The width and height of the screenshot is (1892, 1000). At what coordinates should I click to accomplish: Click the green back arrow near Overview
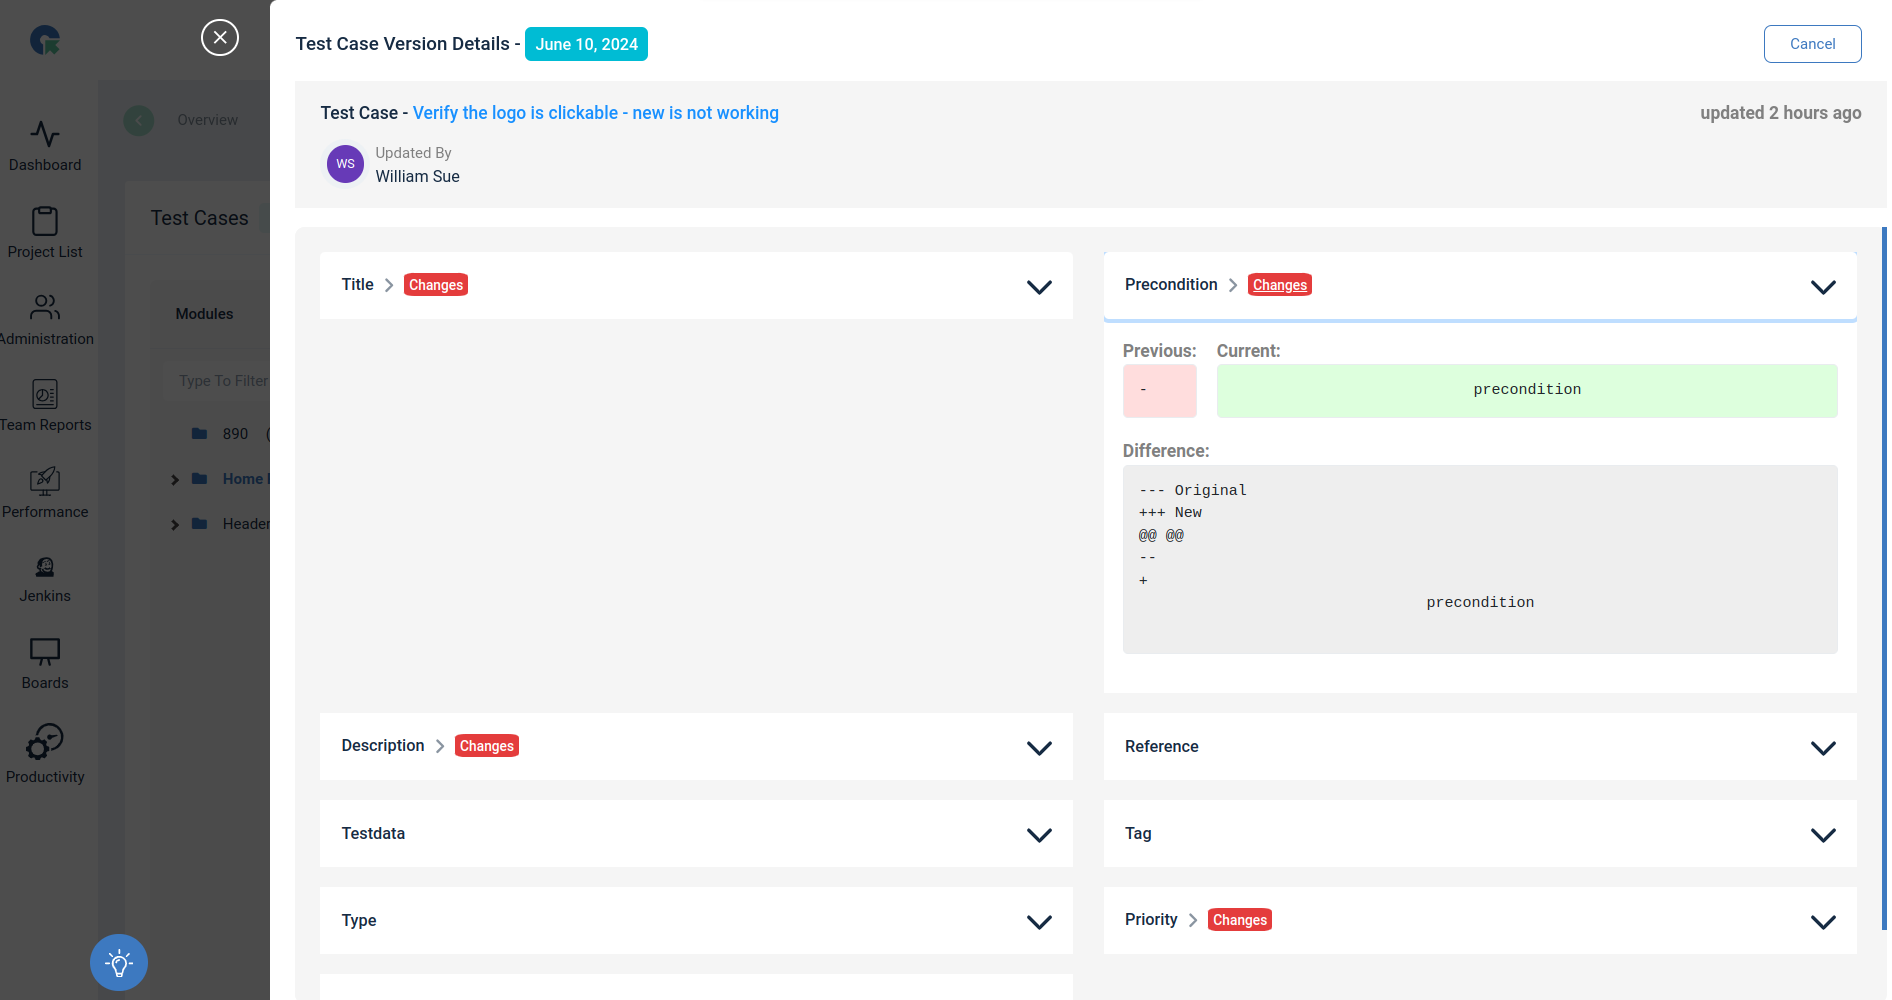[139, 120]
